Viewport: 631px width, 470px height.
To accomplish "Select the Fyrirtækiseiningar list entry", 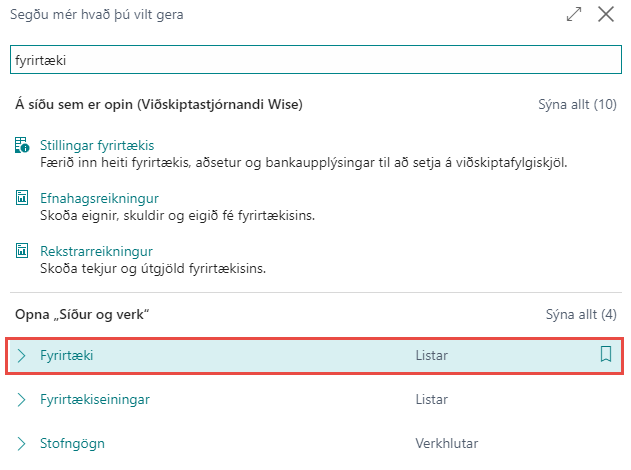I will 95,400.
